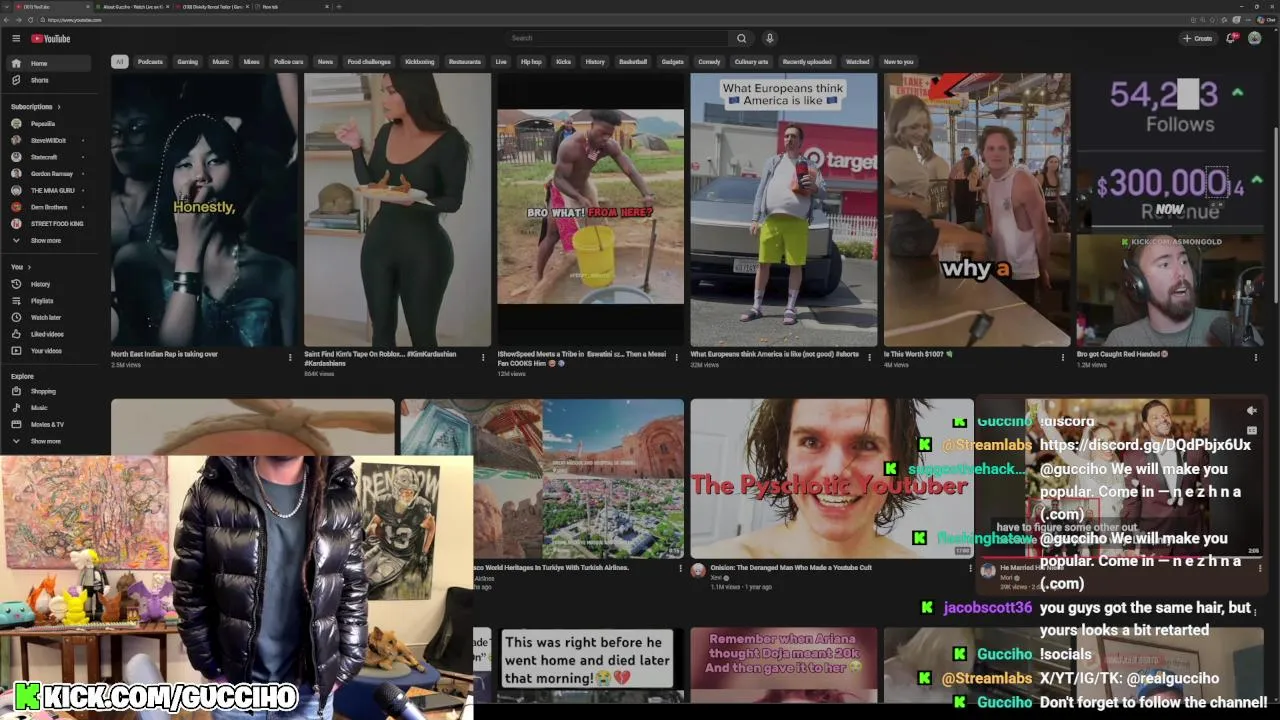Start voice search with microphone icon

pyautogui.click(x=769, y=38)
